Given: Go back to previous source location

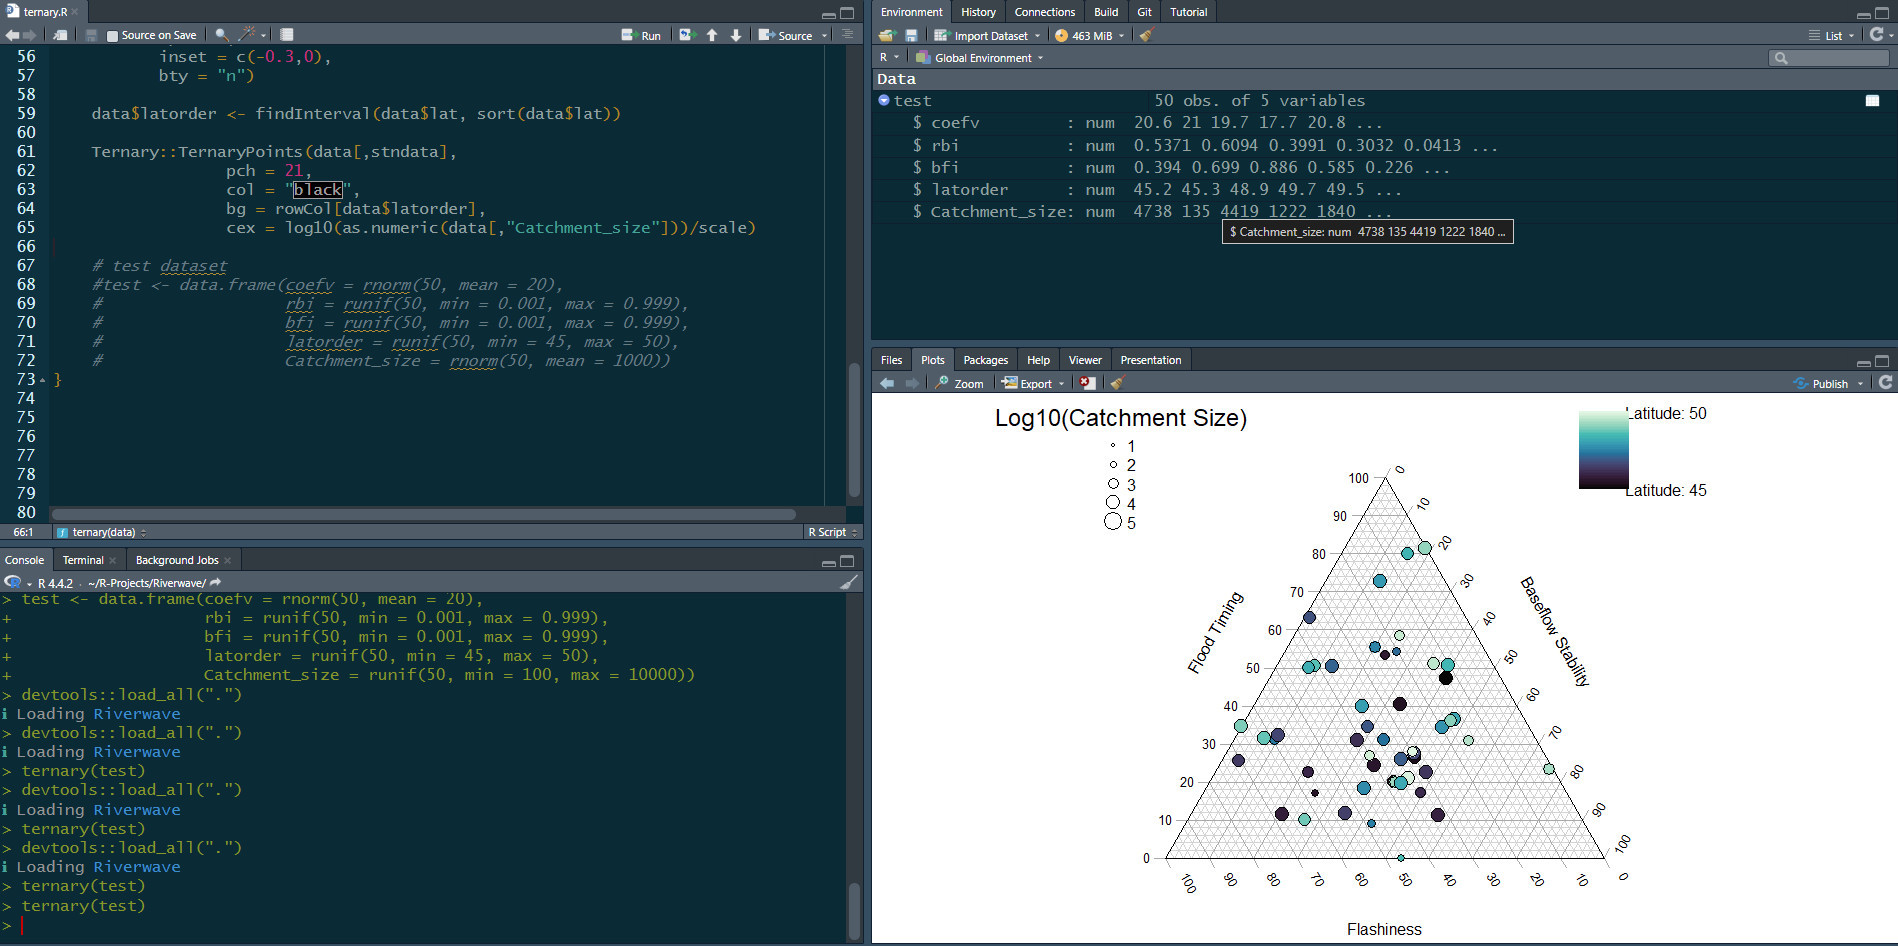Looking at the screenshot, I should coord(12,35).
